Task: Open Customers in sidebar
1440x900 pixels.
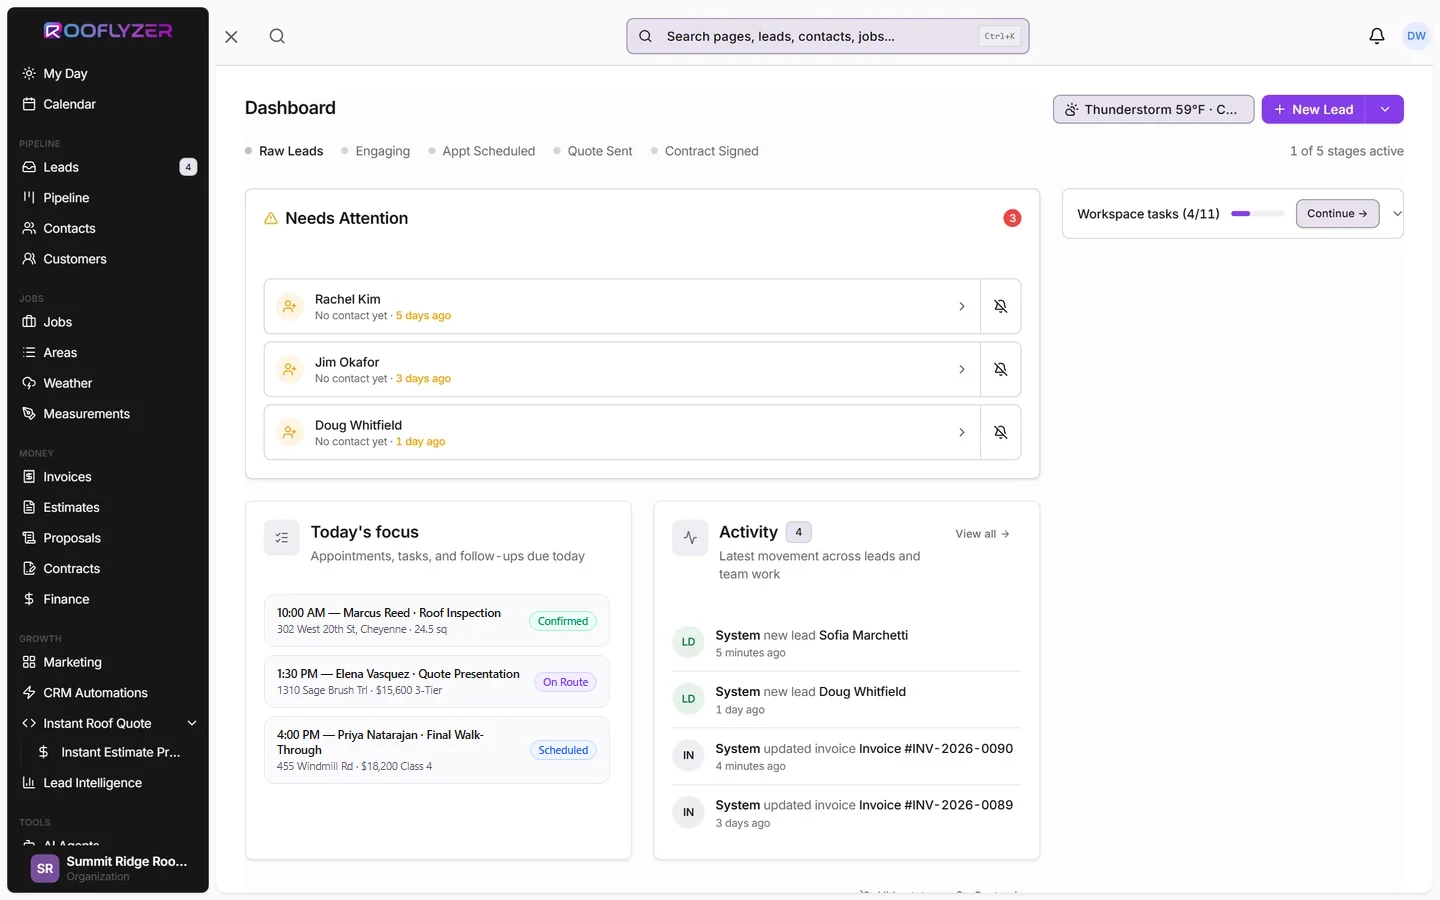Action: (108, 259)
